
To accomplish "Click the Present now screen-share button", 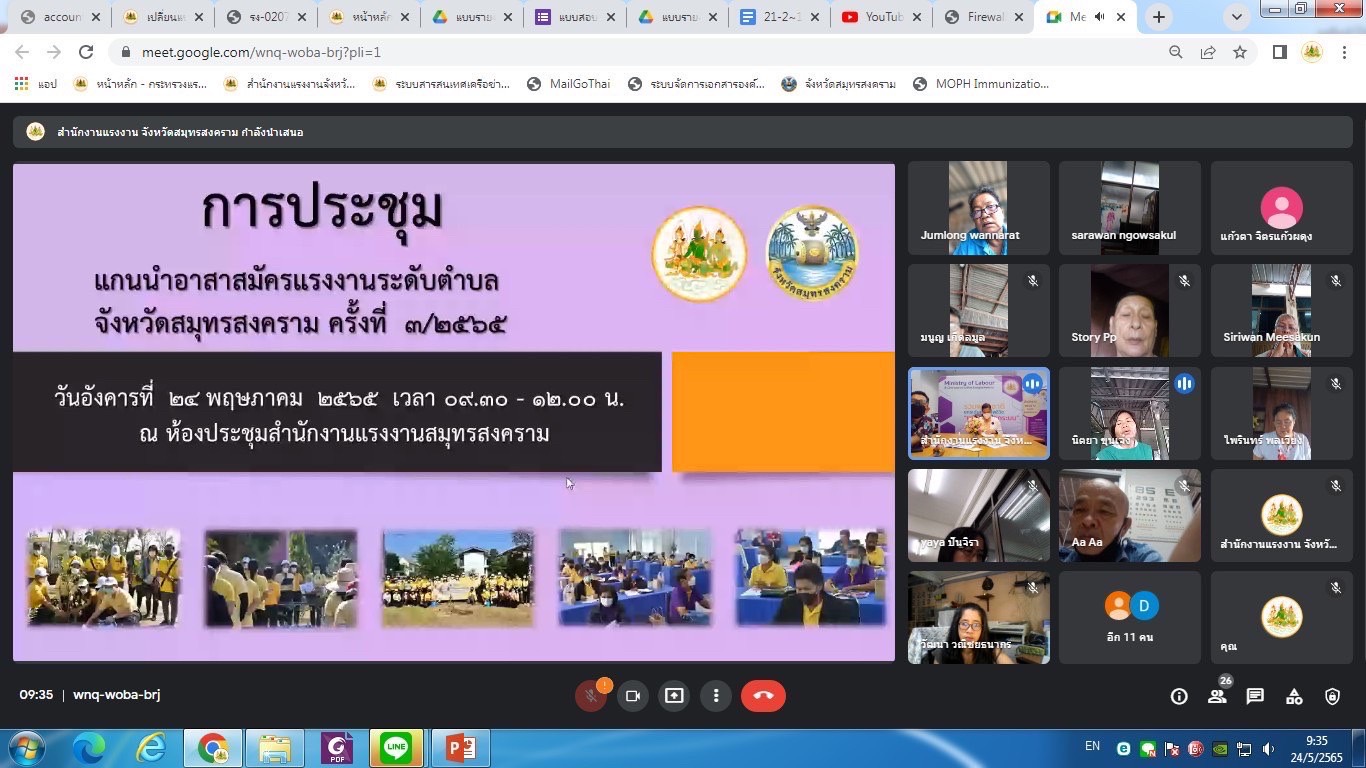I will point(674,696).
